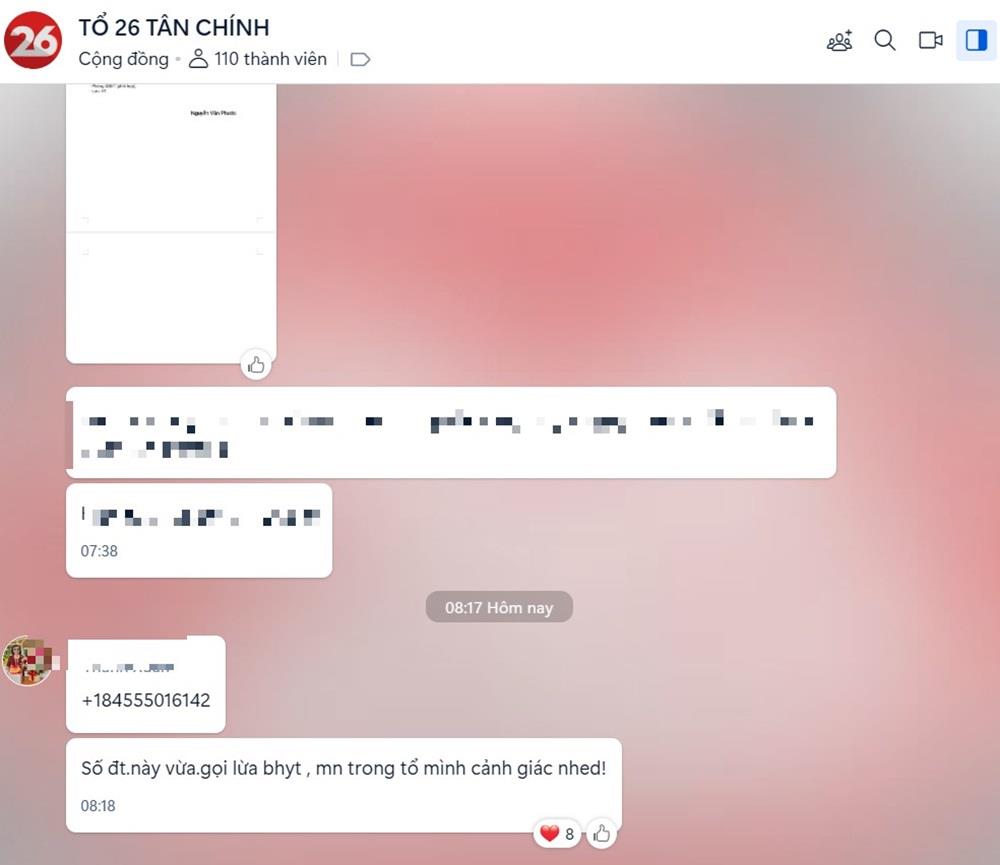Viewport: 1000px width, 865px height.
Task: Select the blurred quoted reply message
Action: click(x=451, y=432)
